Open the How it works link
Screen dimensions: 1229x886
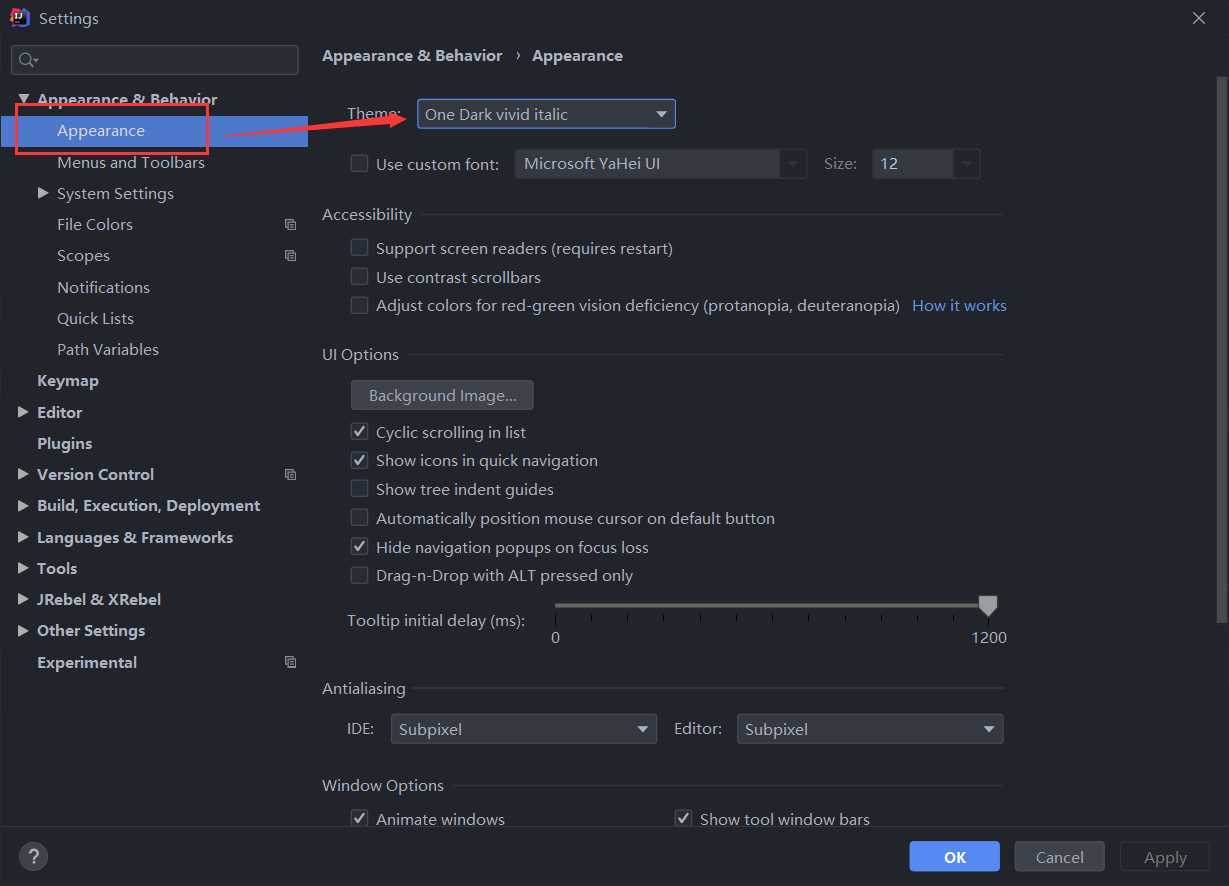959,306
